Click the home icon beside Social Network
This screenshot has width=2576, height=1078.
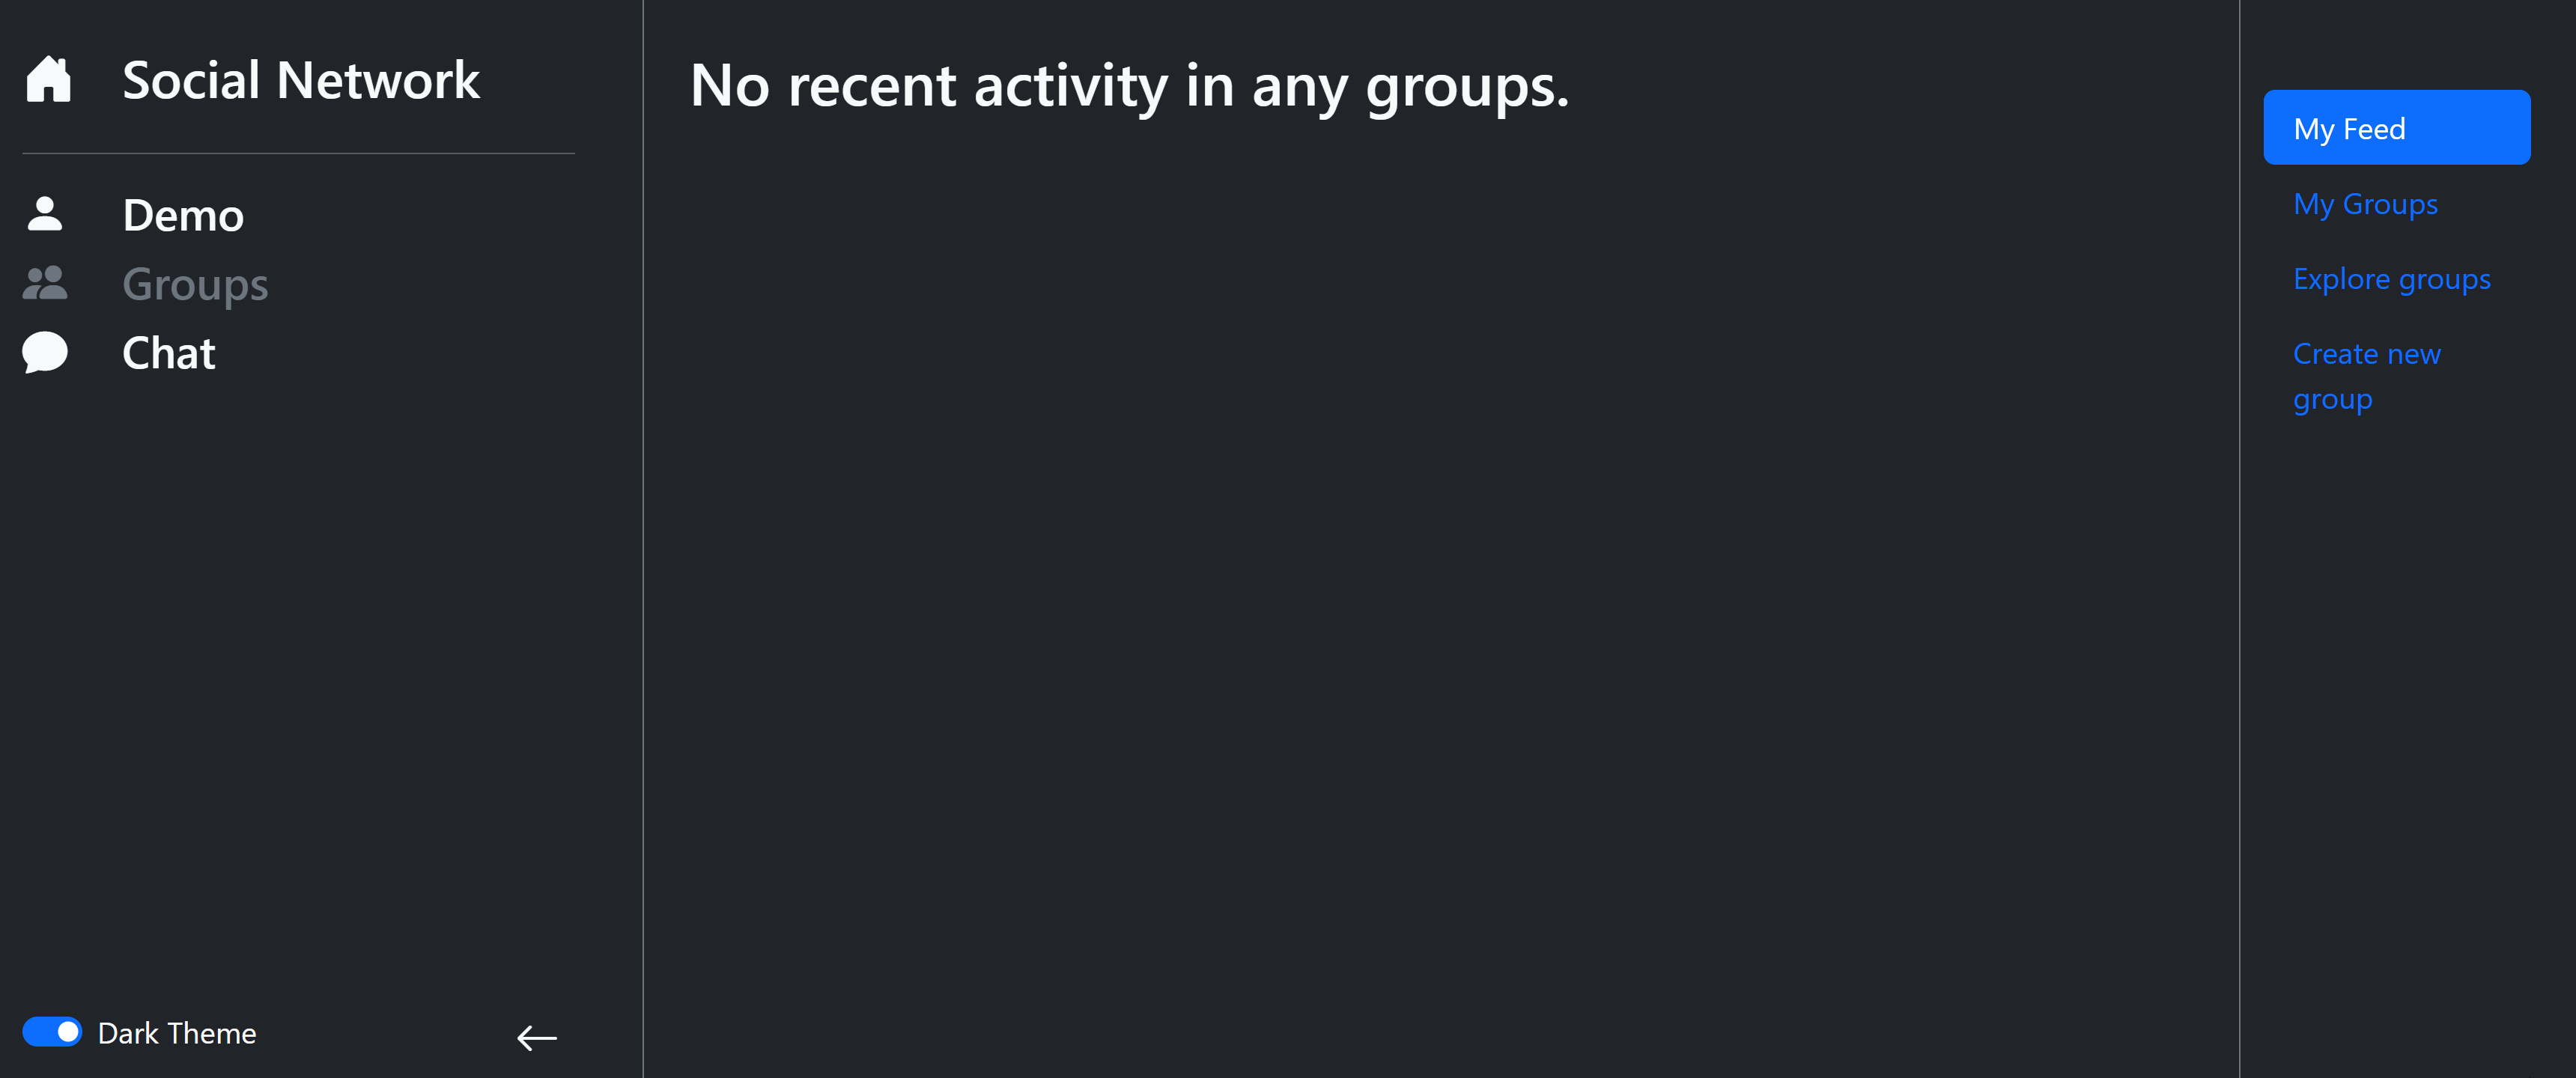[48, 80]
